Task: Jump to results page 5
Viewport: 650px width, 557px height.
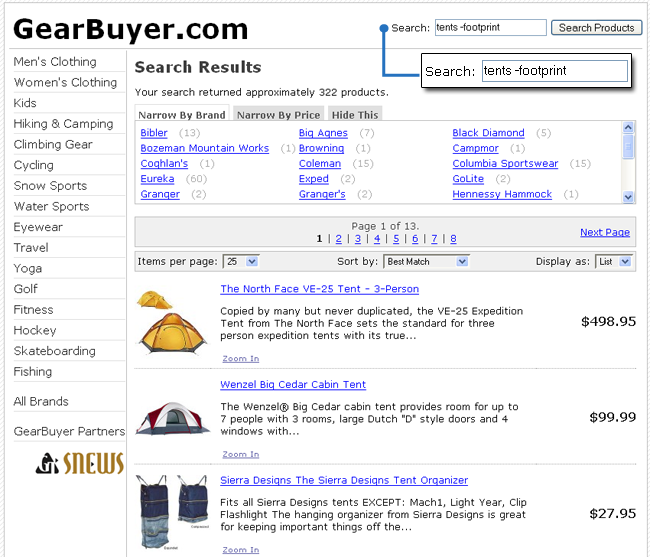Action: point(396,239)
